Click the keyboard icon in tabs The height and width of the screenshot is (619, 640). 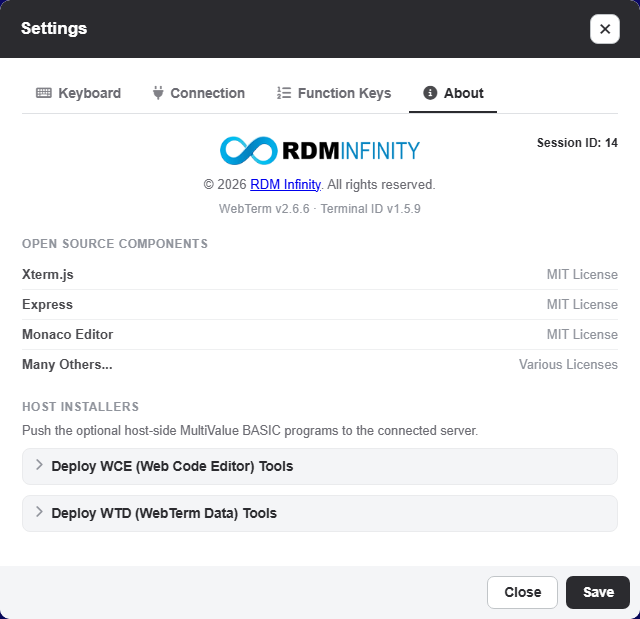[44, 93]
